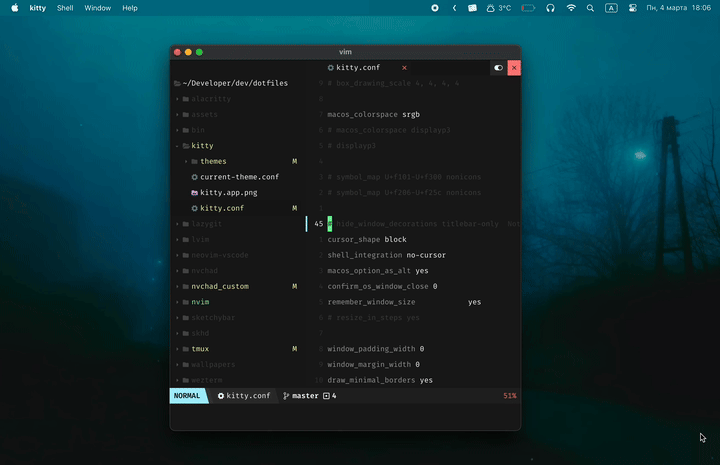Click the open kitty folder icon
Image resolution: width=720 pixels, height=465 pixels.
click(186, 146)
